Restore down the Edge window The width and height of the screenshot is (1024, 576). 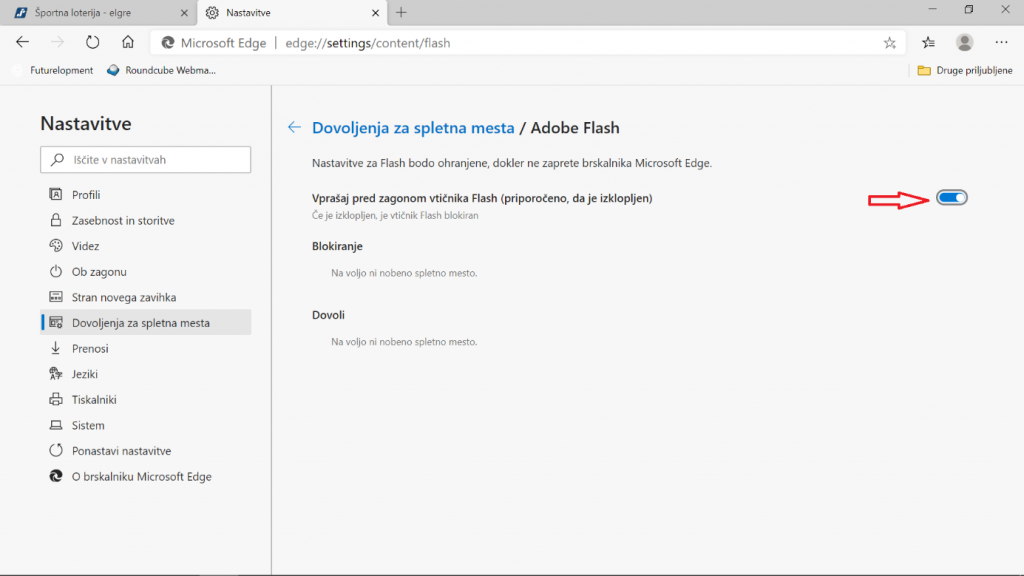pyautogui.click(x=969, y=9)
